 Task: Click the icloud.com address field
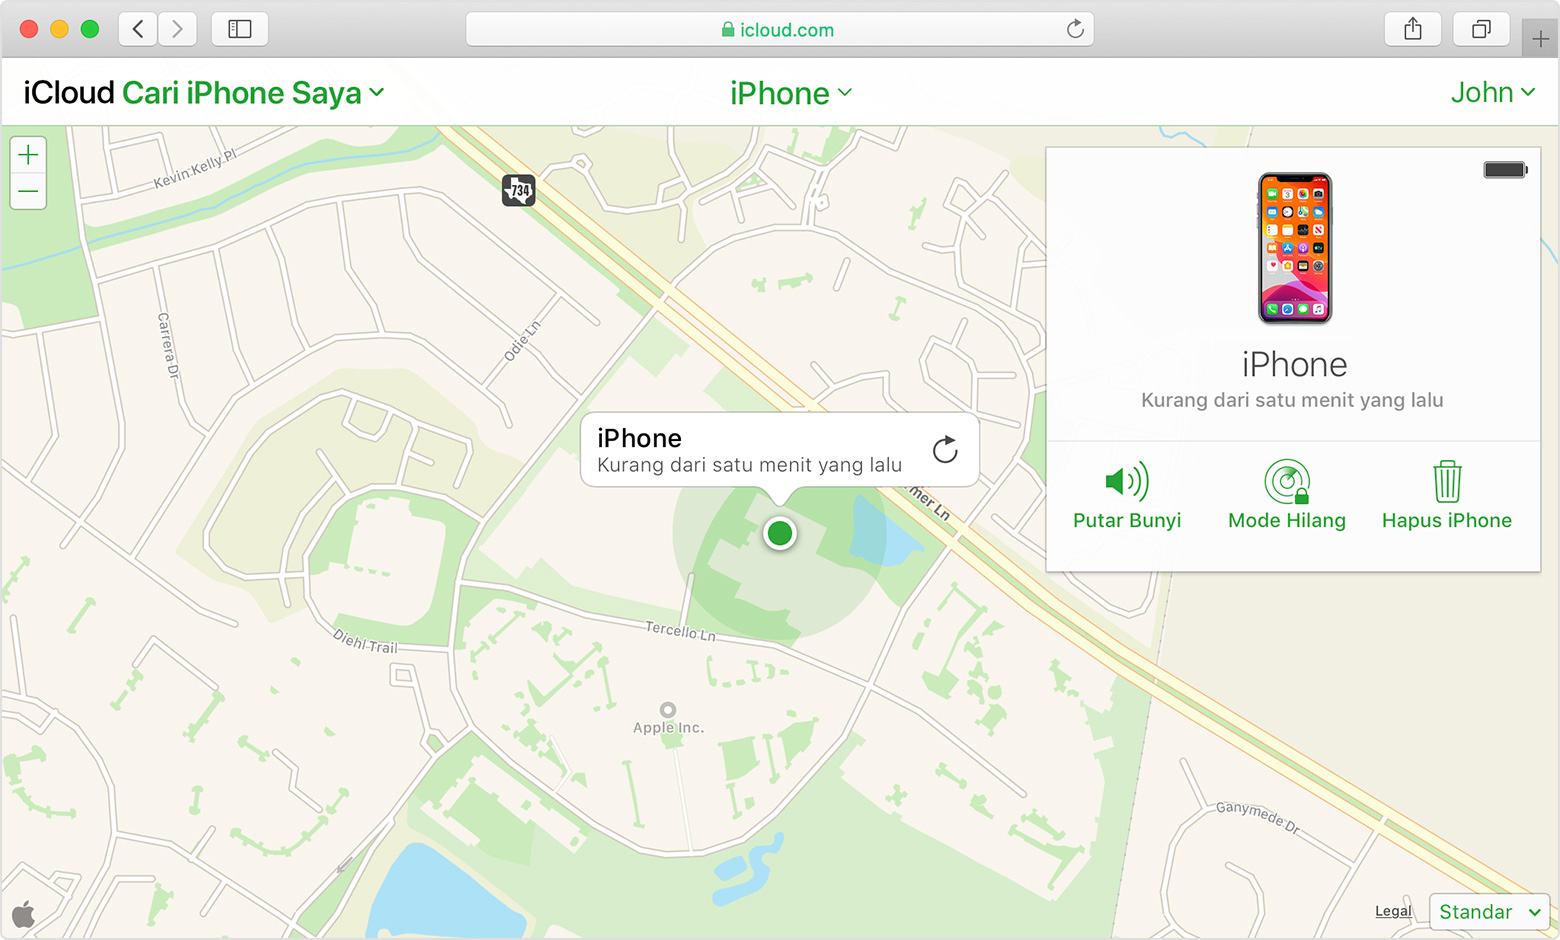[780, 29]
